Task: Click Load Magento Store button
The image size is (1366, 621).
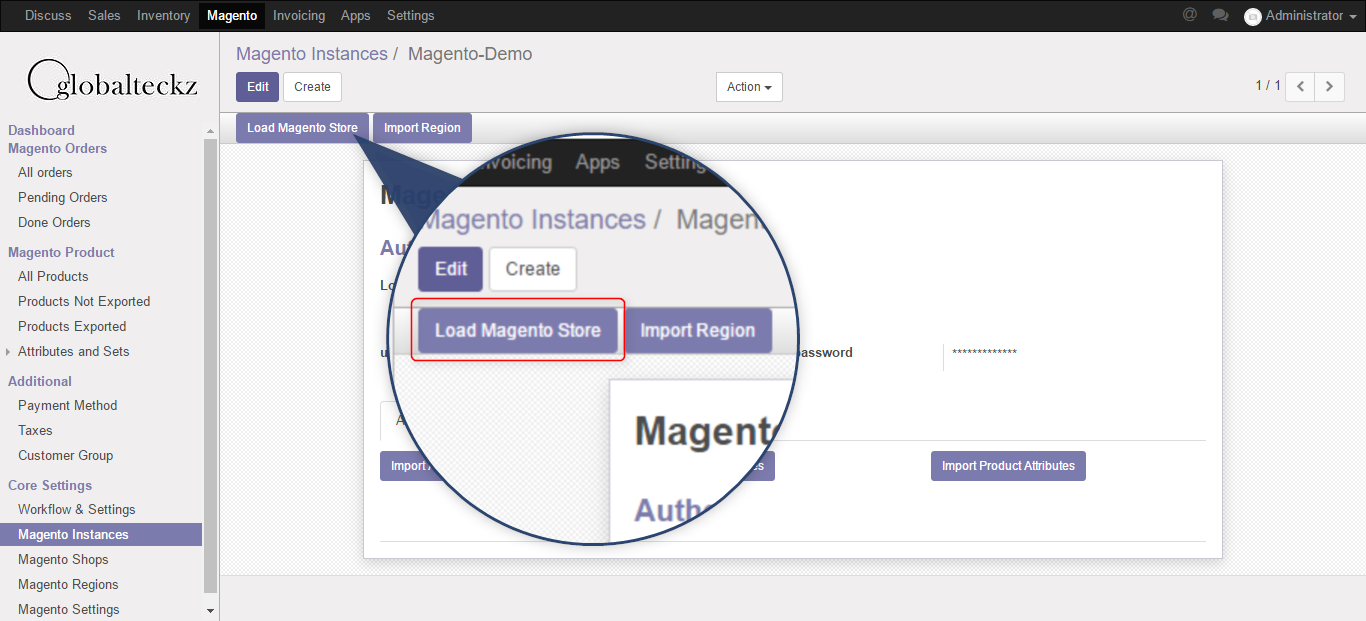Action: 302,128
